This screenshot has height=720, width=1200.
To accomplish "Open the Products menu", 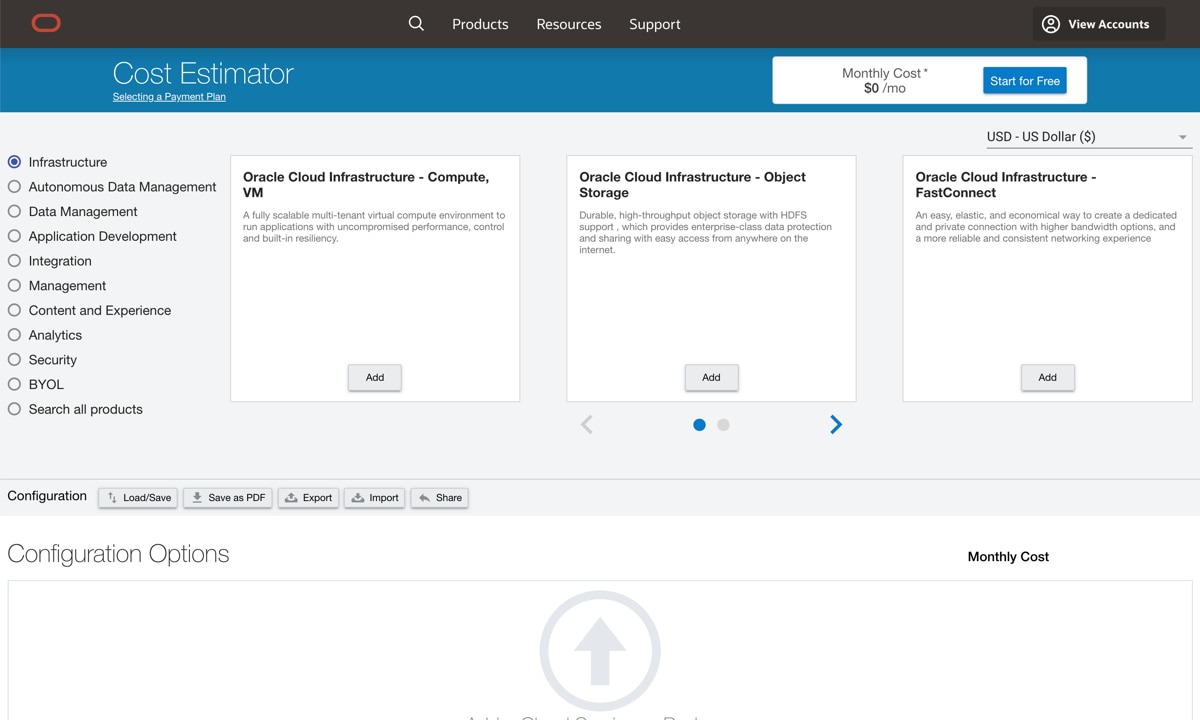I will point(480,24).
